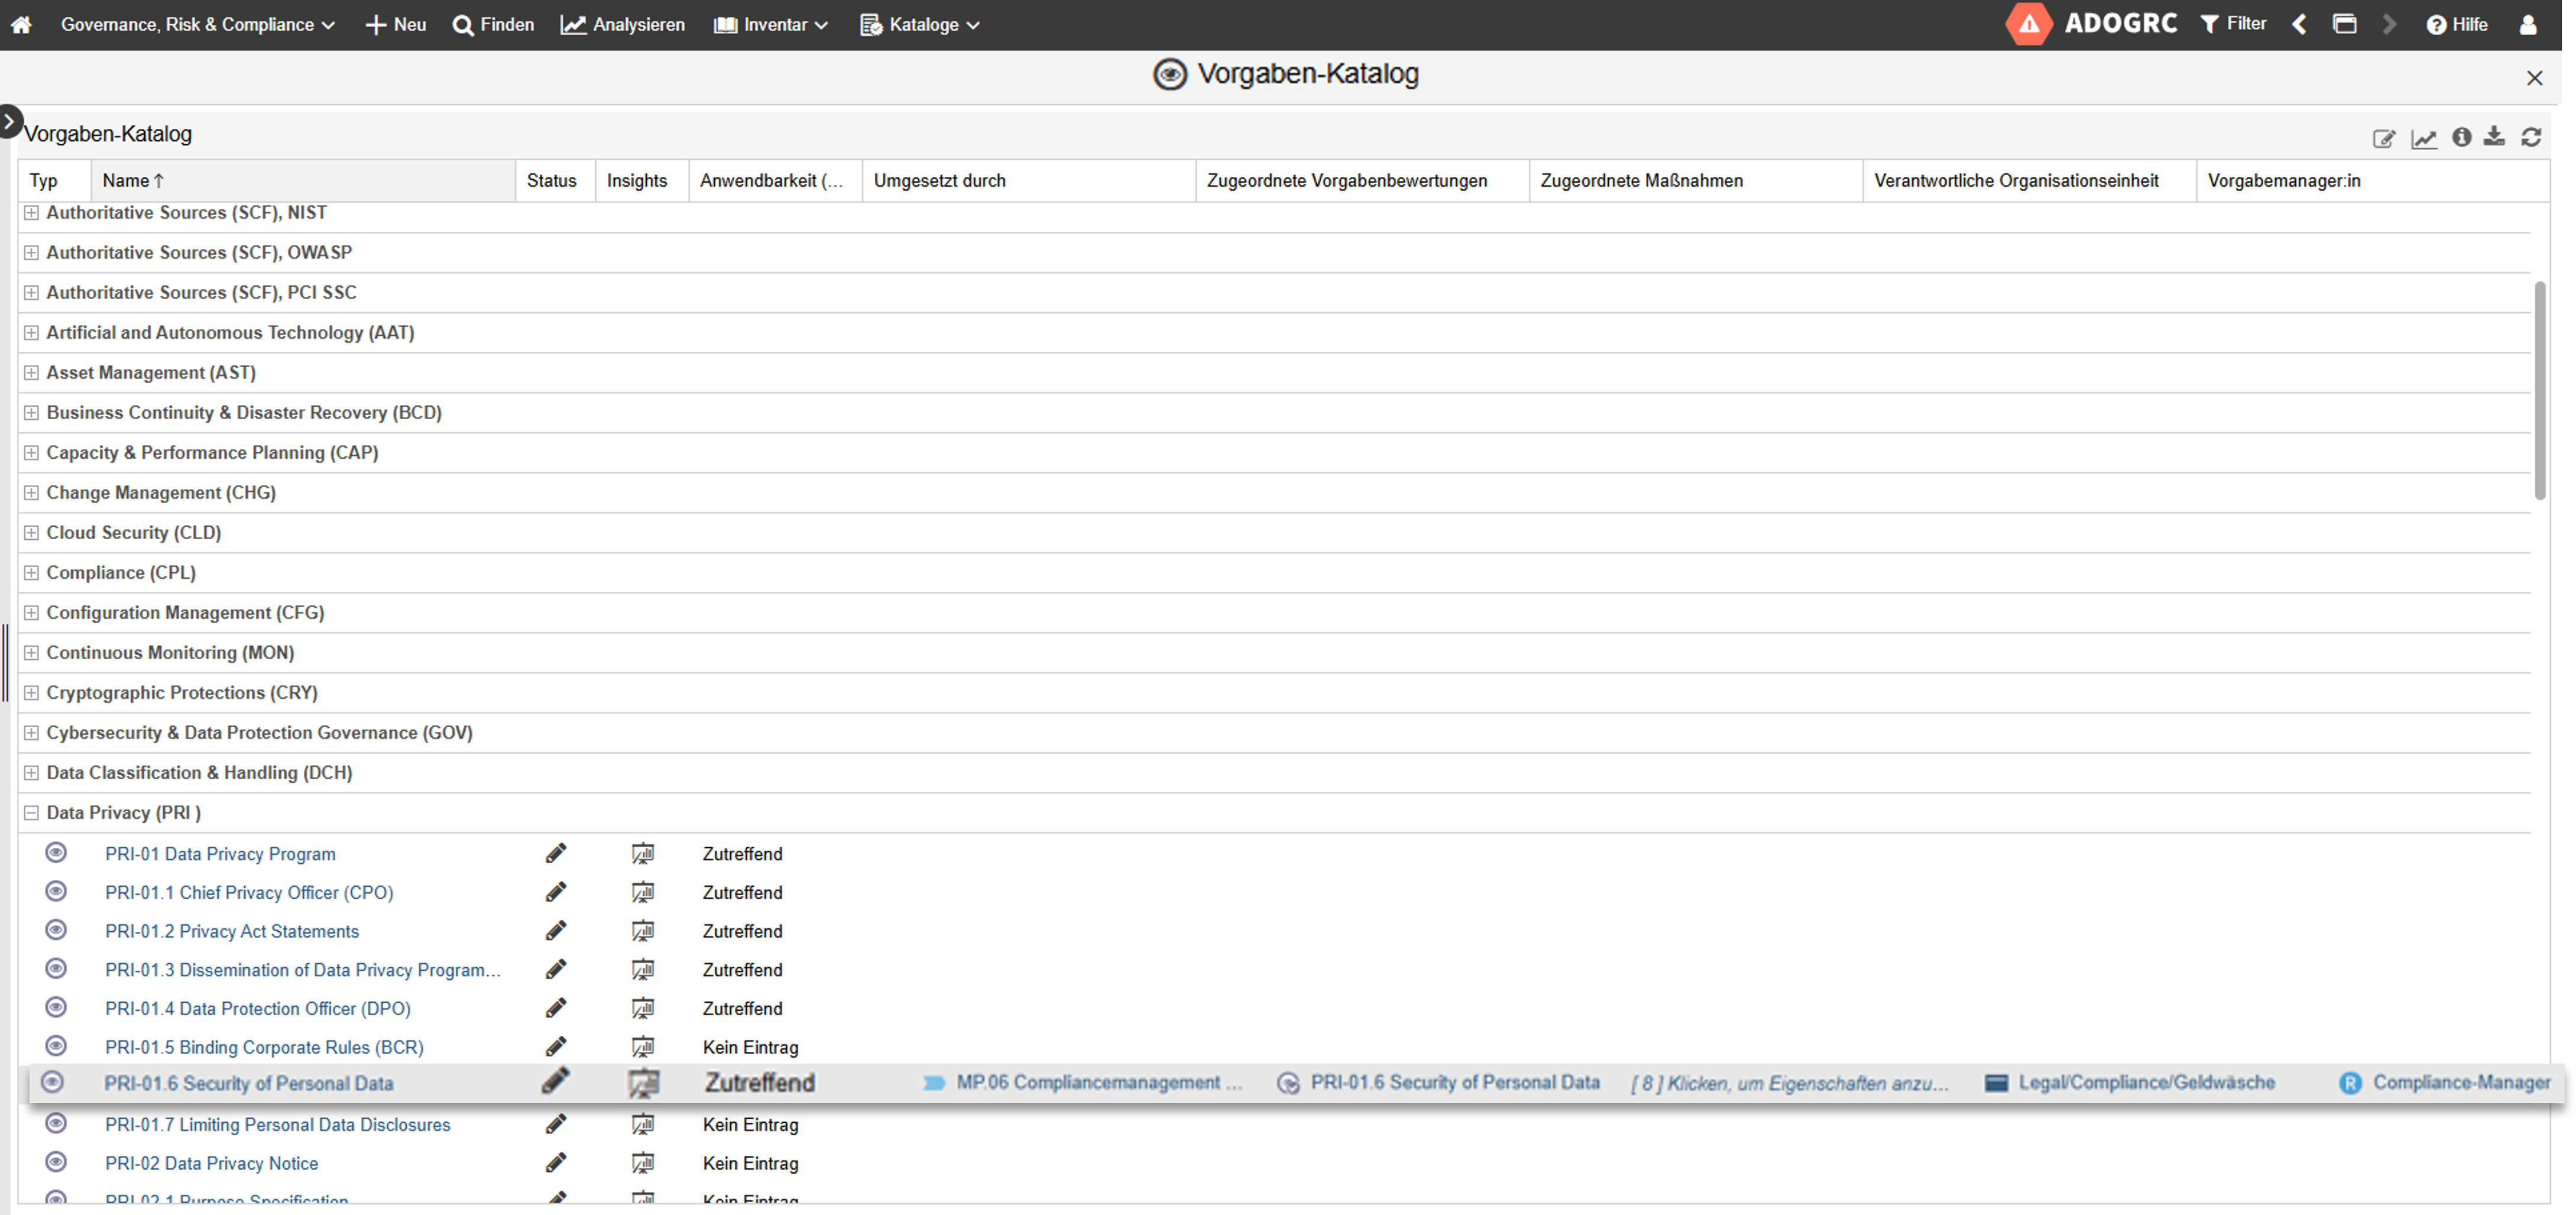
Task: Open Legal/Compliance/Geldwäsche organizational unit
Action: pyautogui.click(x=2146, y=1083)
